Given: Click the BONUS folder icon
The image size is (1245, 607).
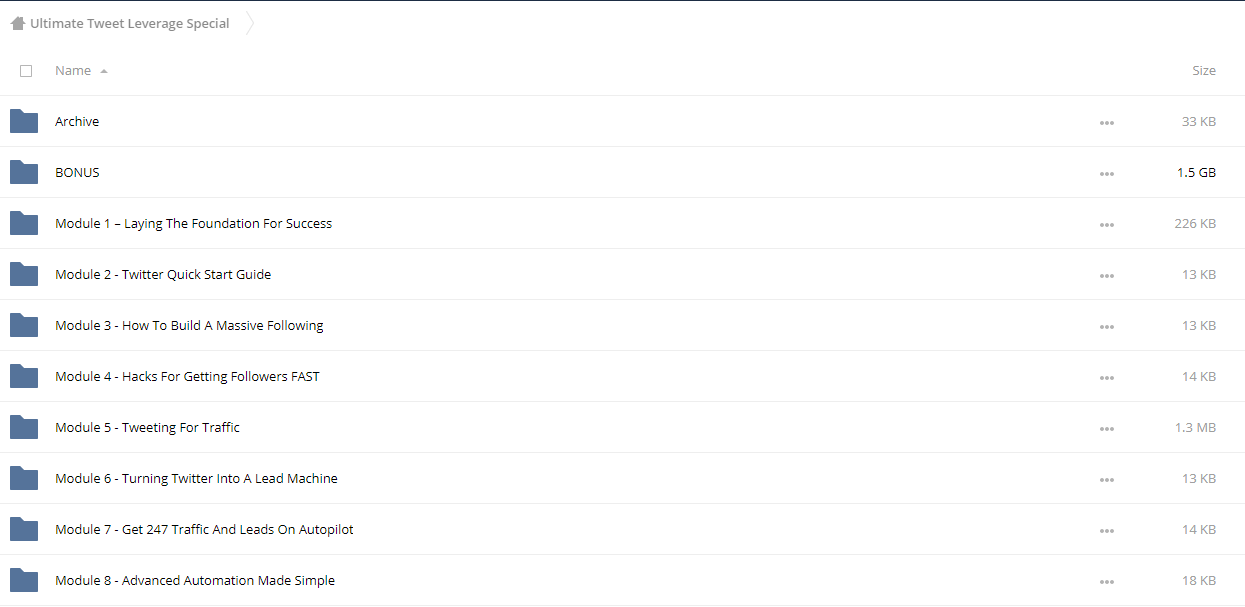Looking at the screenshot, I should click(24, 172).
